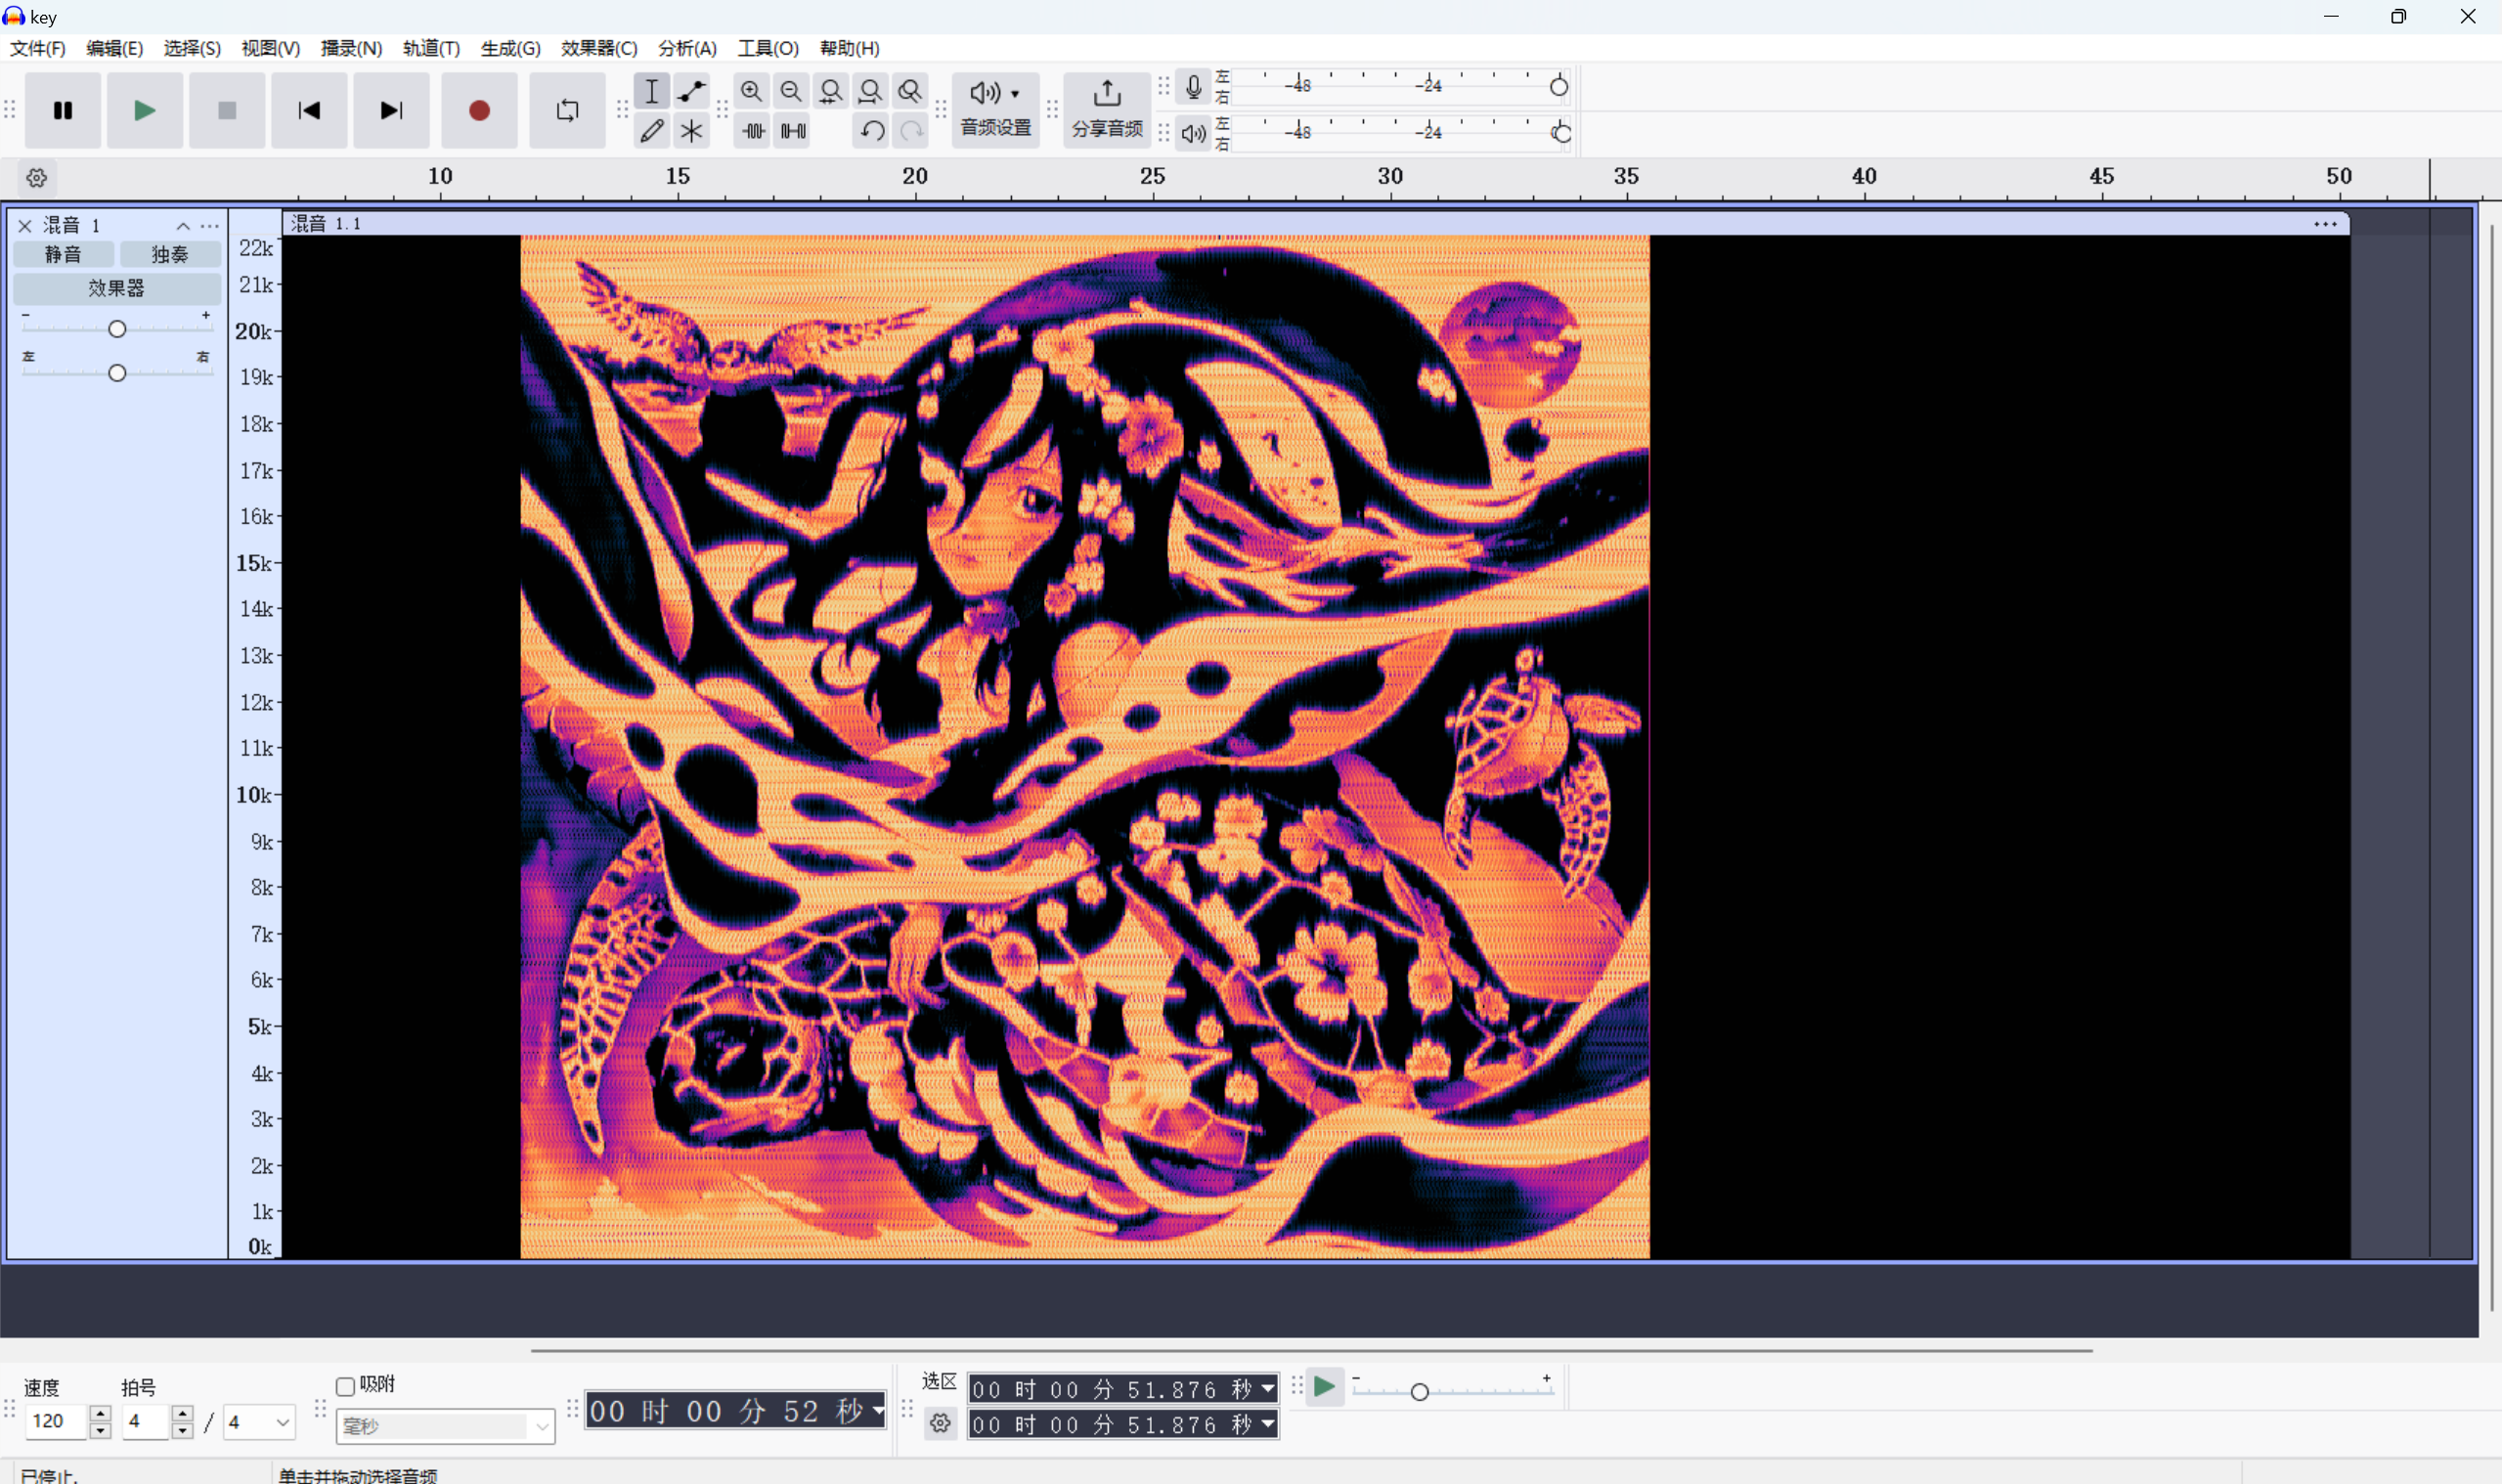The width and height of the screenshot is (2502, 1484).
Task: Open the 音频设置 audio setup dropdown
Action: point(995,110)
